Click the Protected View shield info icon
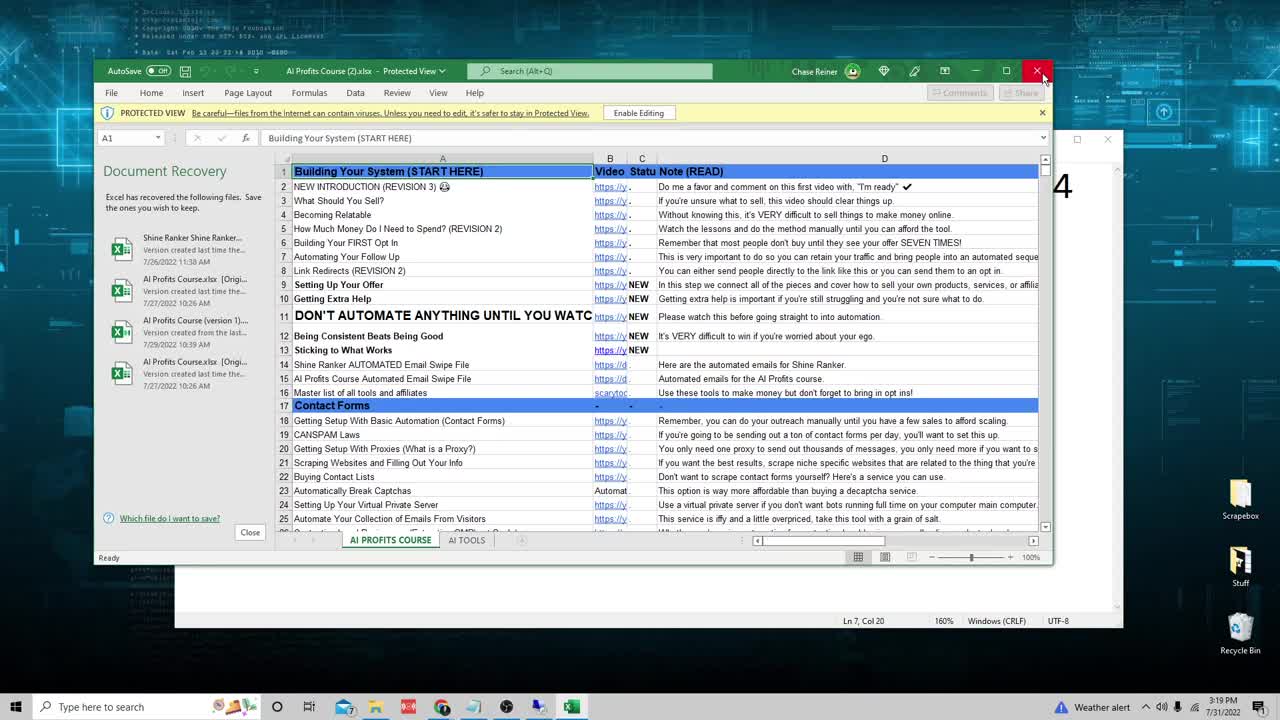Screen dimensions: 1280x720 tap(109, 113)
